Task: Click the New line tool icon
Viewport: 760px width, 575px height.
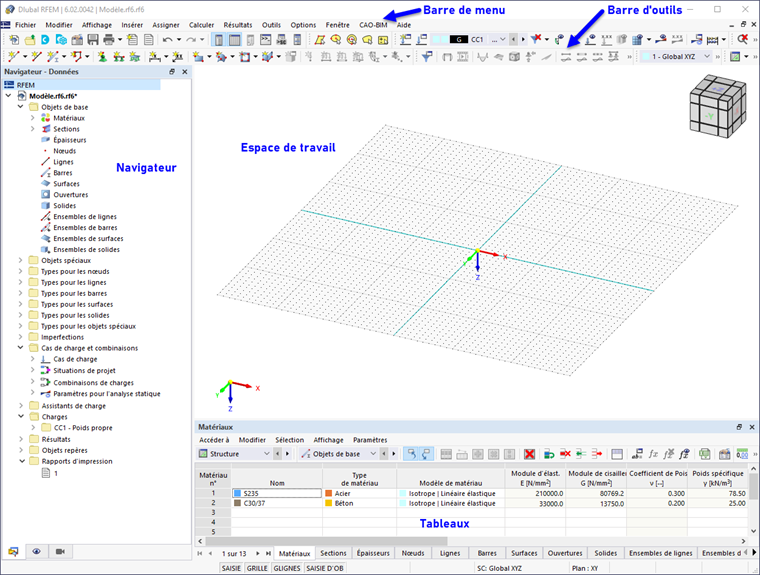Action: coord(36,57)
